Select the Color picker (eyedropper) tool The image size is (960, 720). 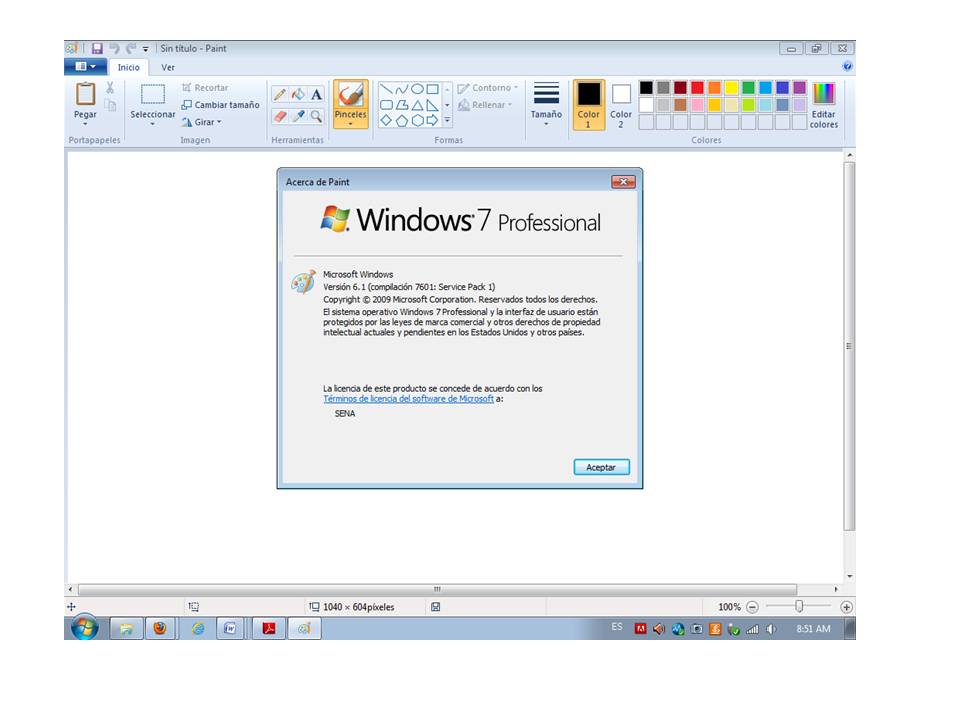(297, 115)
